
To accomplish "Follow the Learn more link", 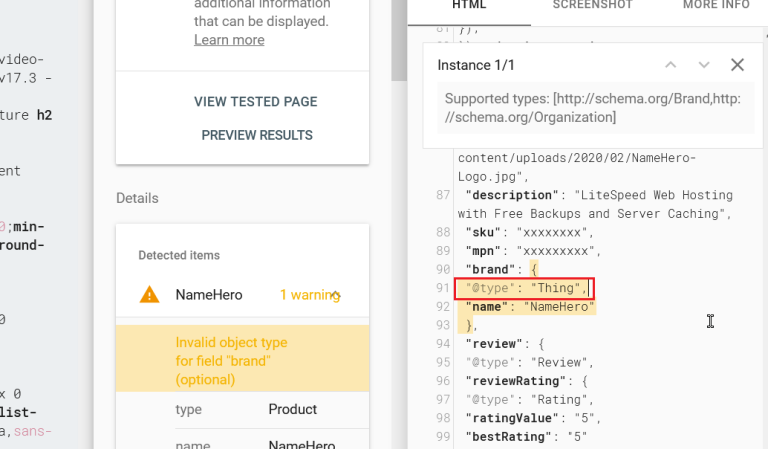I will click(x=229, y=40).
